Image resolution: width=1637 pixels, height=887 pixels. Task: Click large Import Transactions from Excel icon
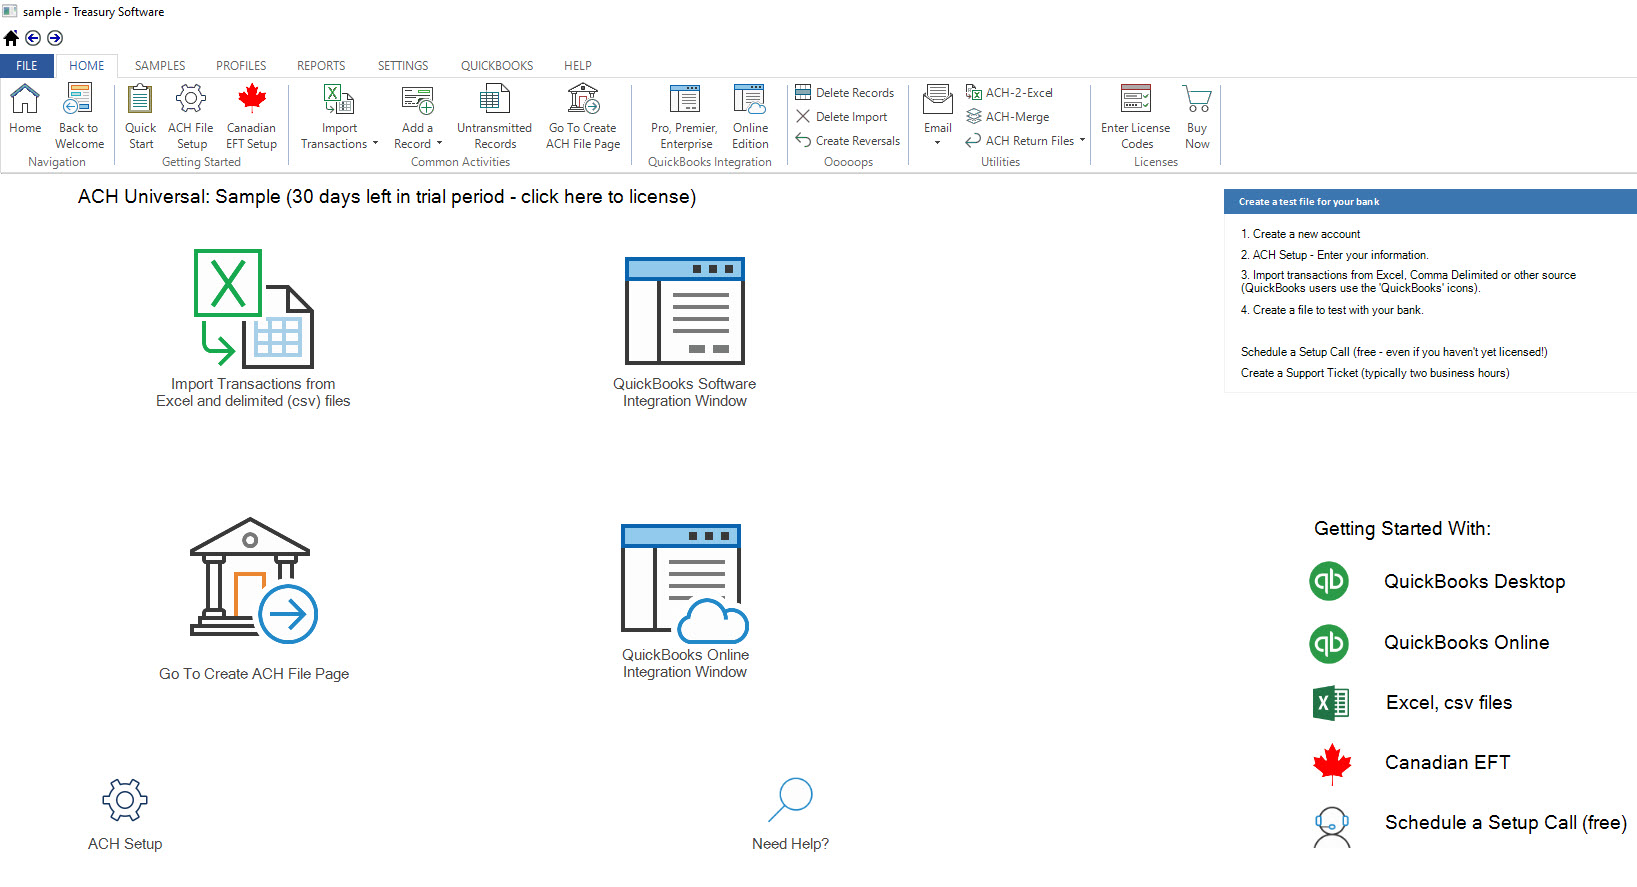tap(253, 308)
